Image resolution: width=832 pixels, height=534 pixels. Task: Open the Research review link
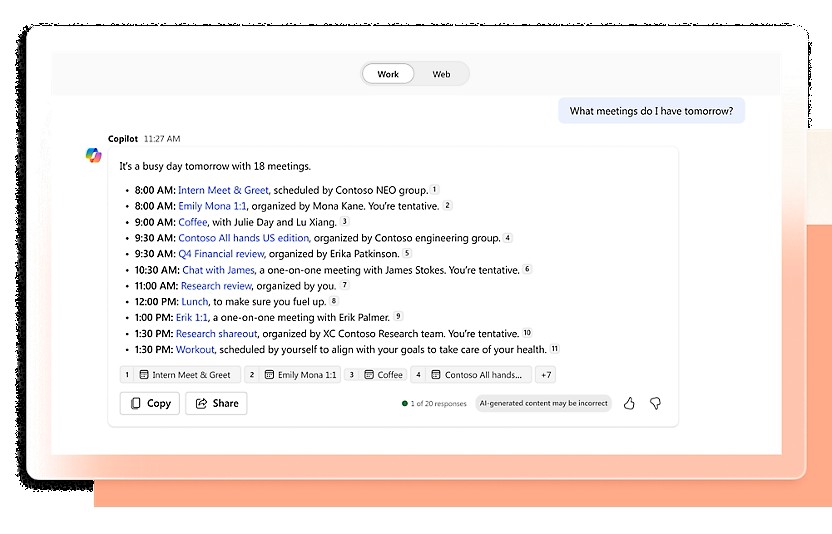pyautogui.click(x=216, y=286)
